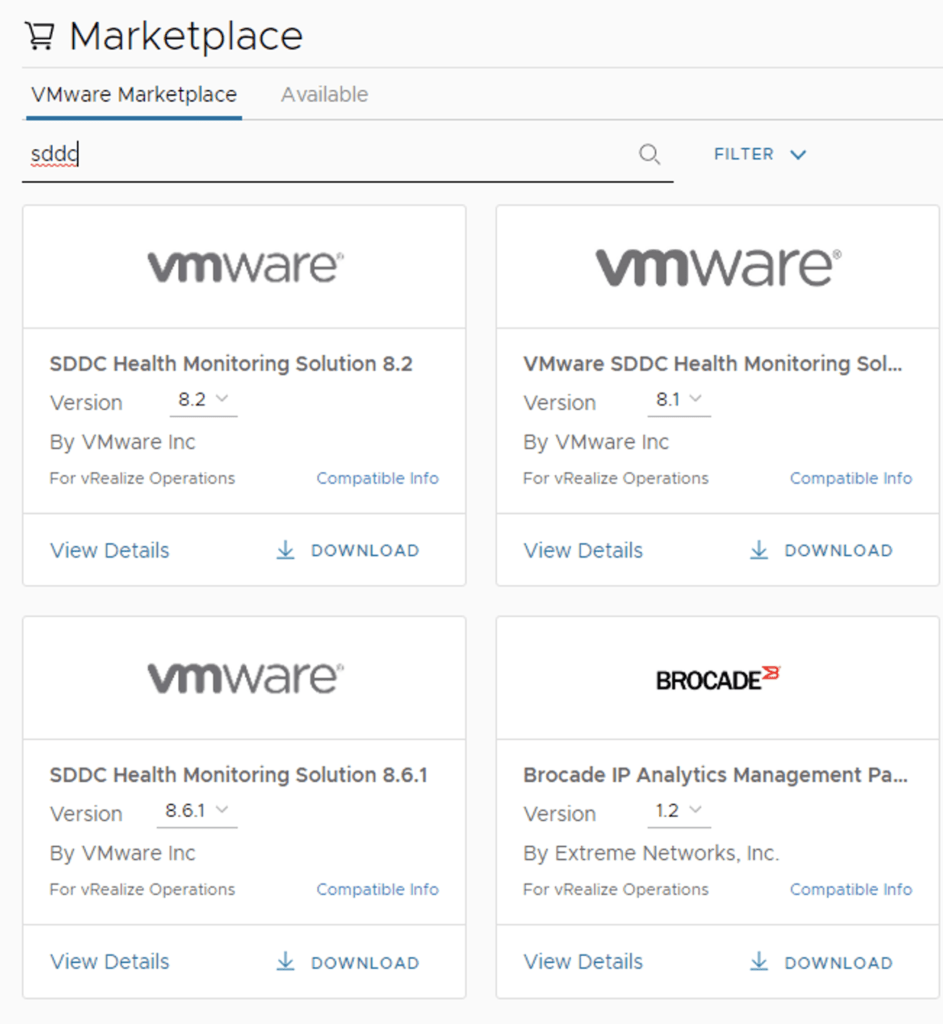
Task: Expand the FILTER dropdown
Action: [x=759, y=154]
